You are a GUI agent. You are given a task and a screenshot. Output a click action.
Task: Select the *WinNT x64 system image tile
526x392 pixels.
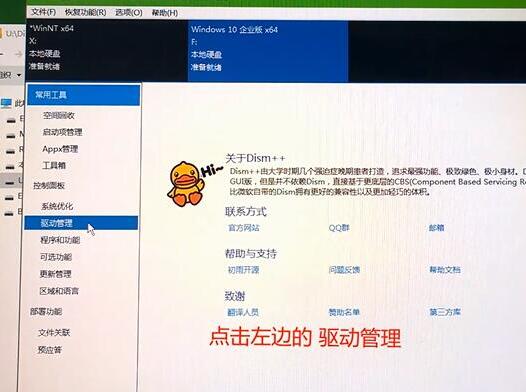(107, 51)
